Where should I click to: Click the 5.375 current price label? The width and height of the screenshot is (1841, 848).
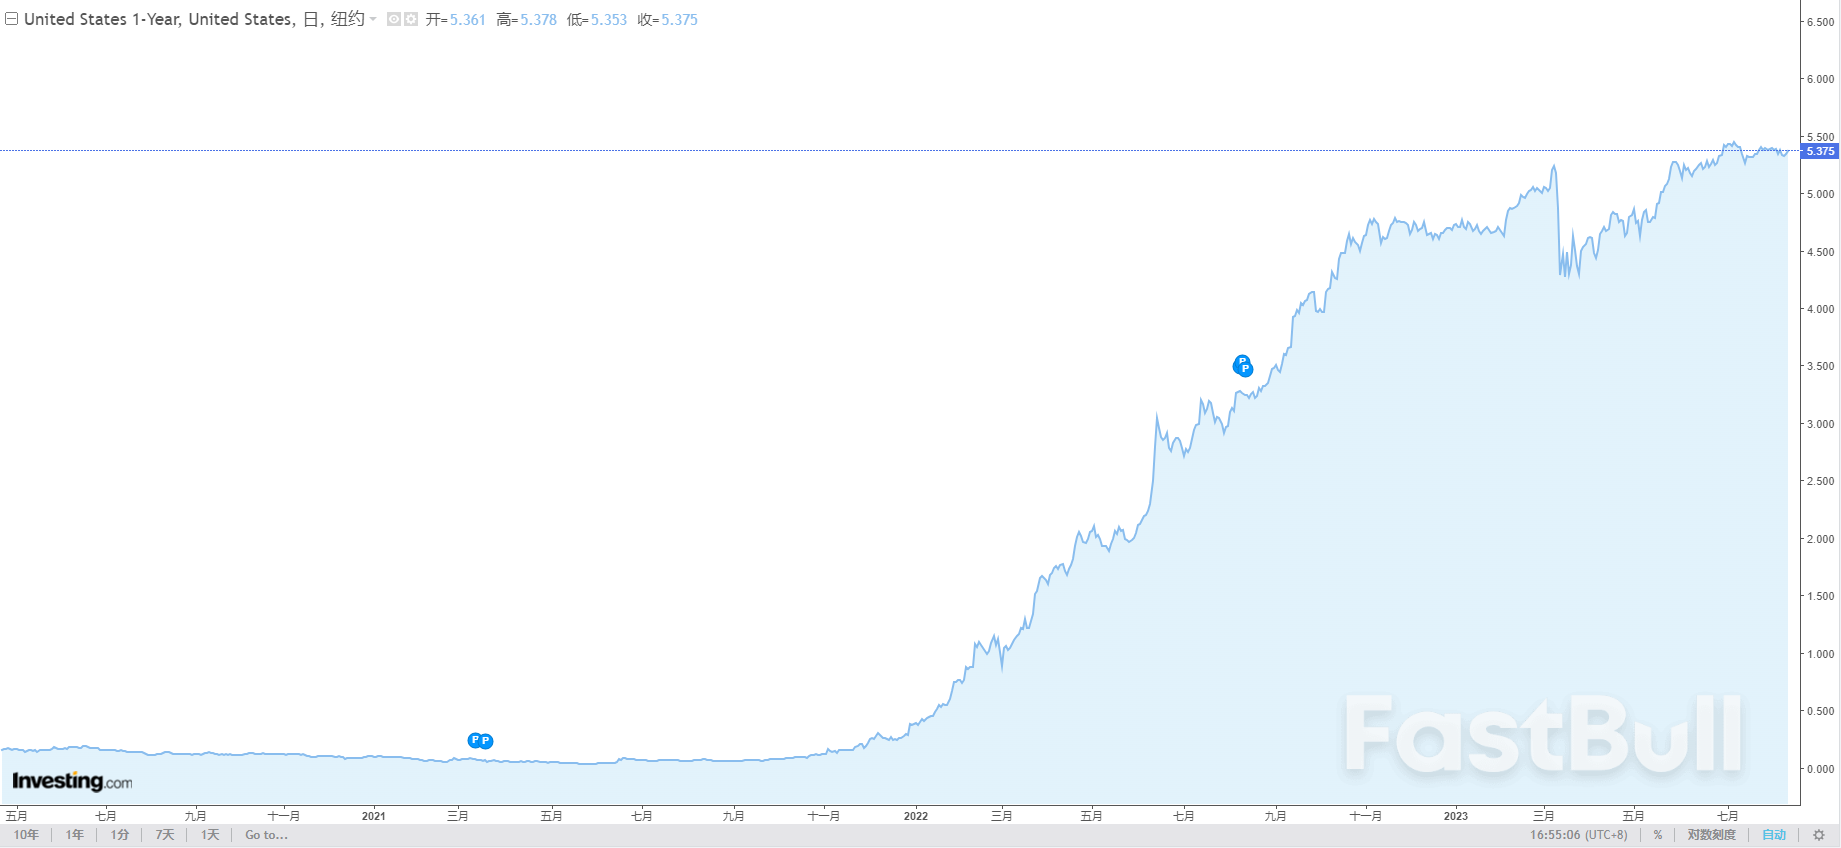[x=1820, y=151]
